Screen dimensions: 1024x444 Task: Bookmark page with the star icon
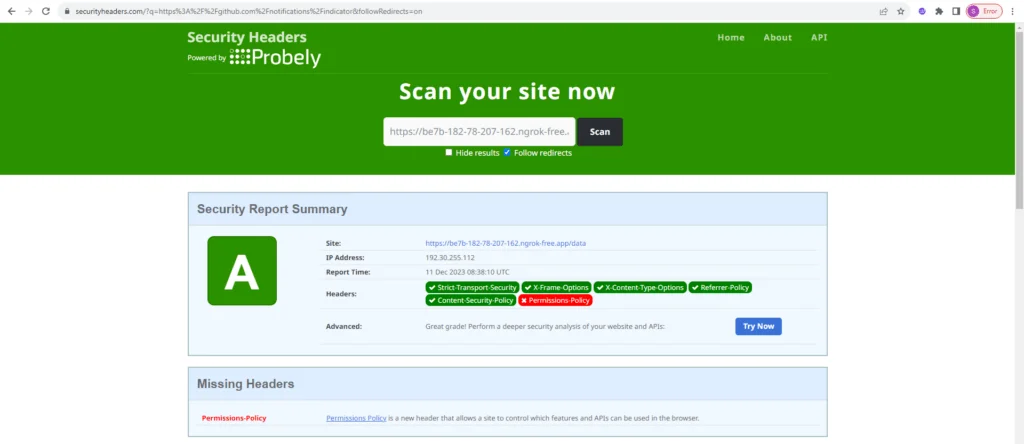click(x=901, y=11)
